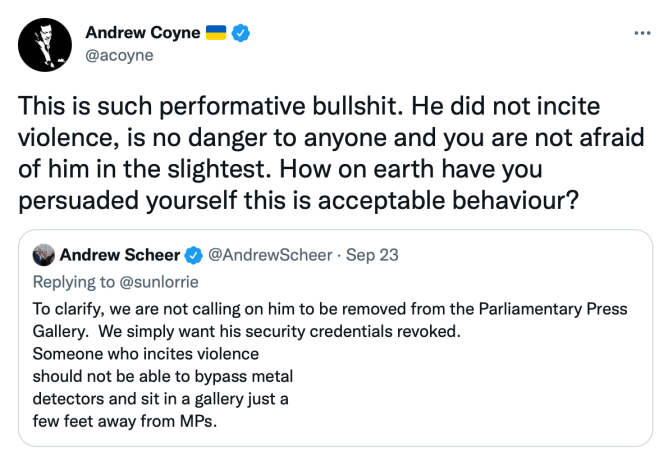Click the blue verified badge beside Andrew Coyne
Screen dimensions: 659x456
click(x=241, y=33)
